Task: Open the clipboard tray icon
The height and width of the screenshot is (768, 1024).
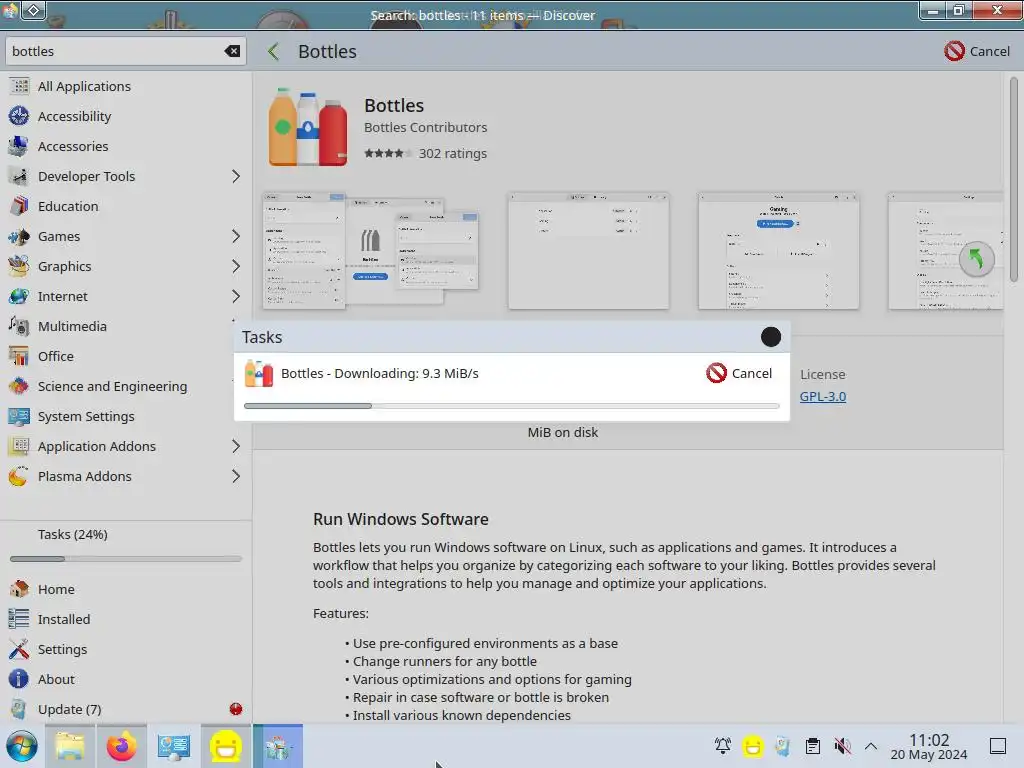Action: pos(812,746)
